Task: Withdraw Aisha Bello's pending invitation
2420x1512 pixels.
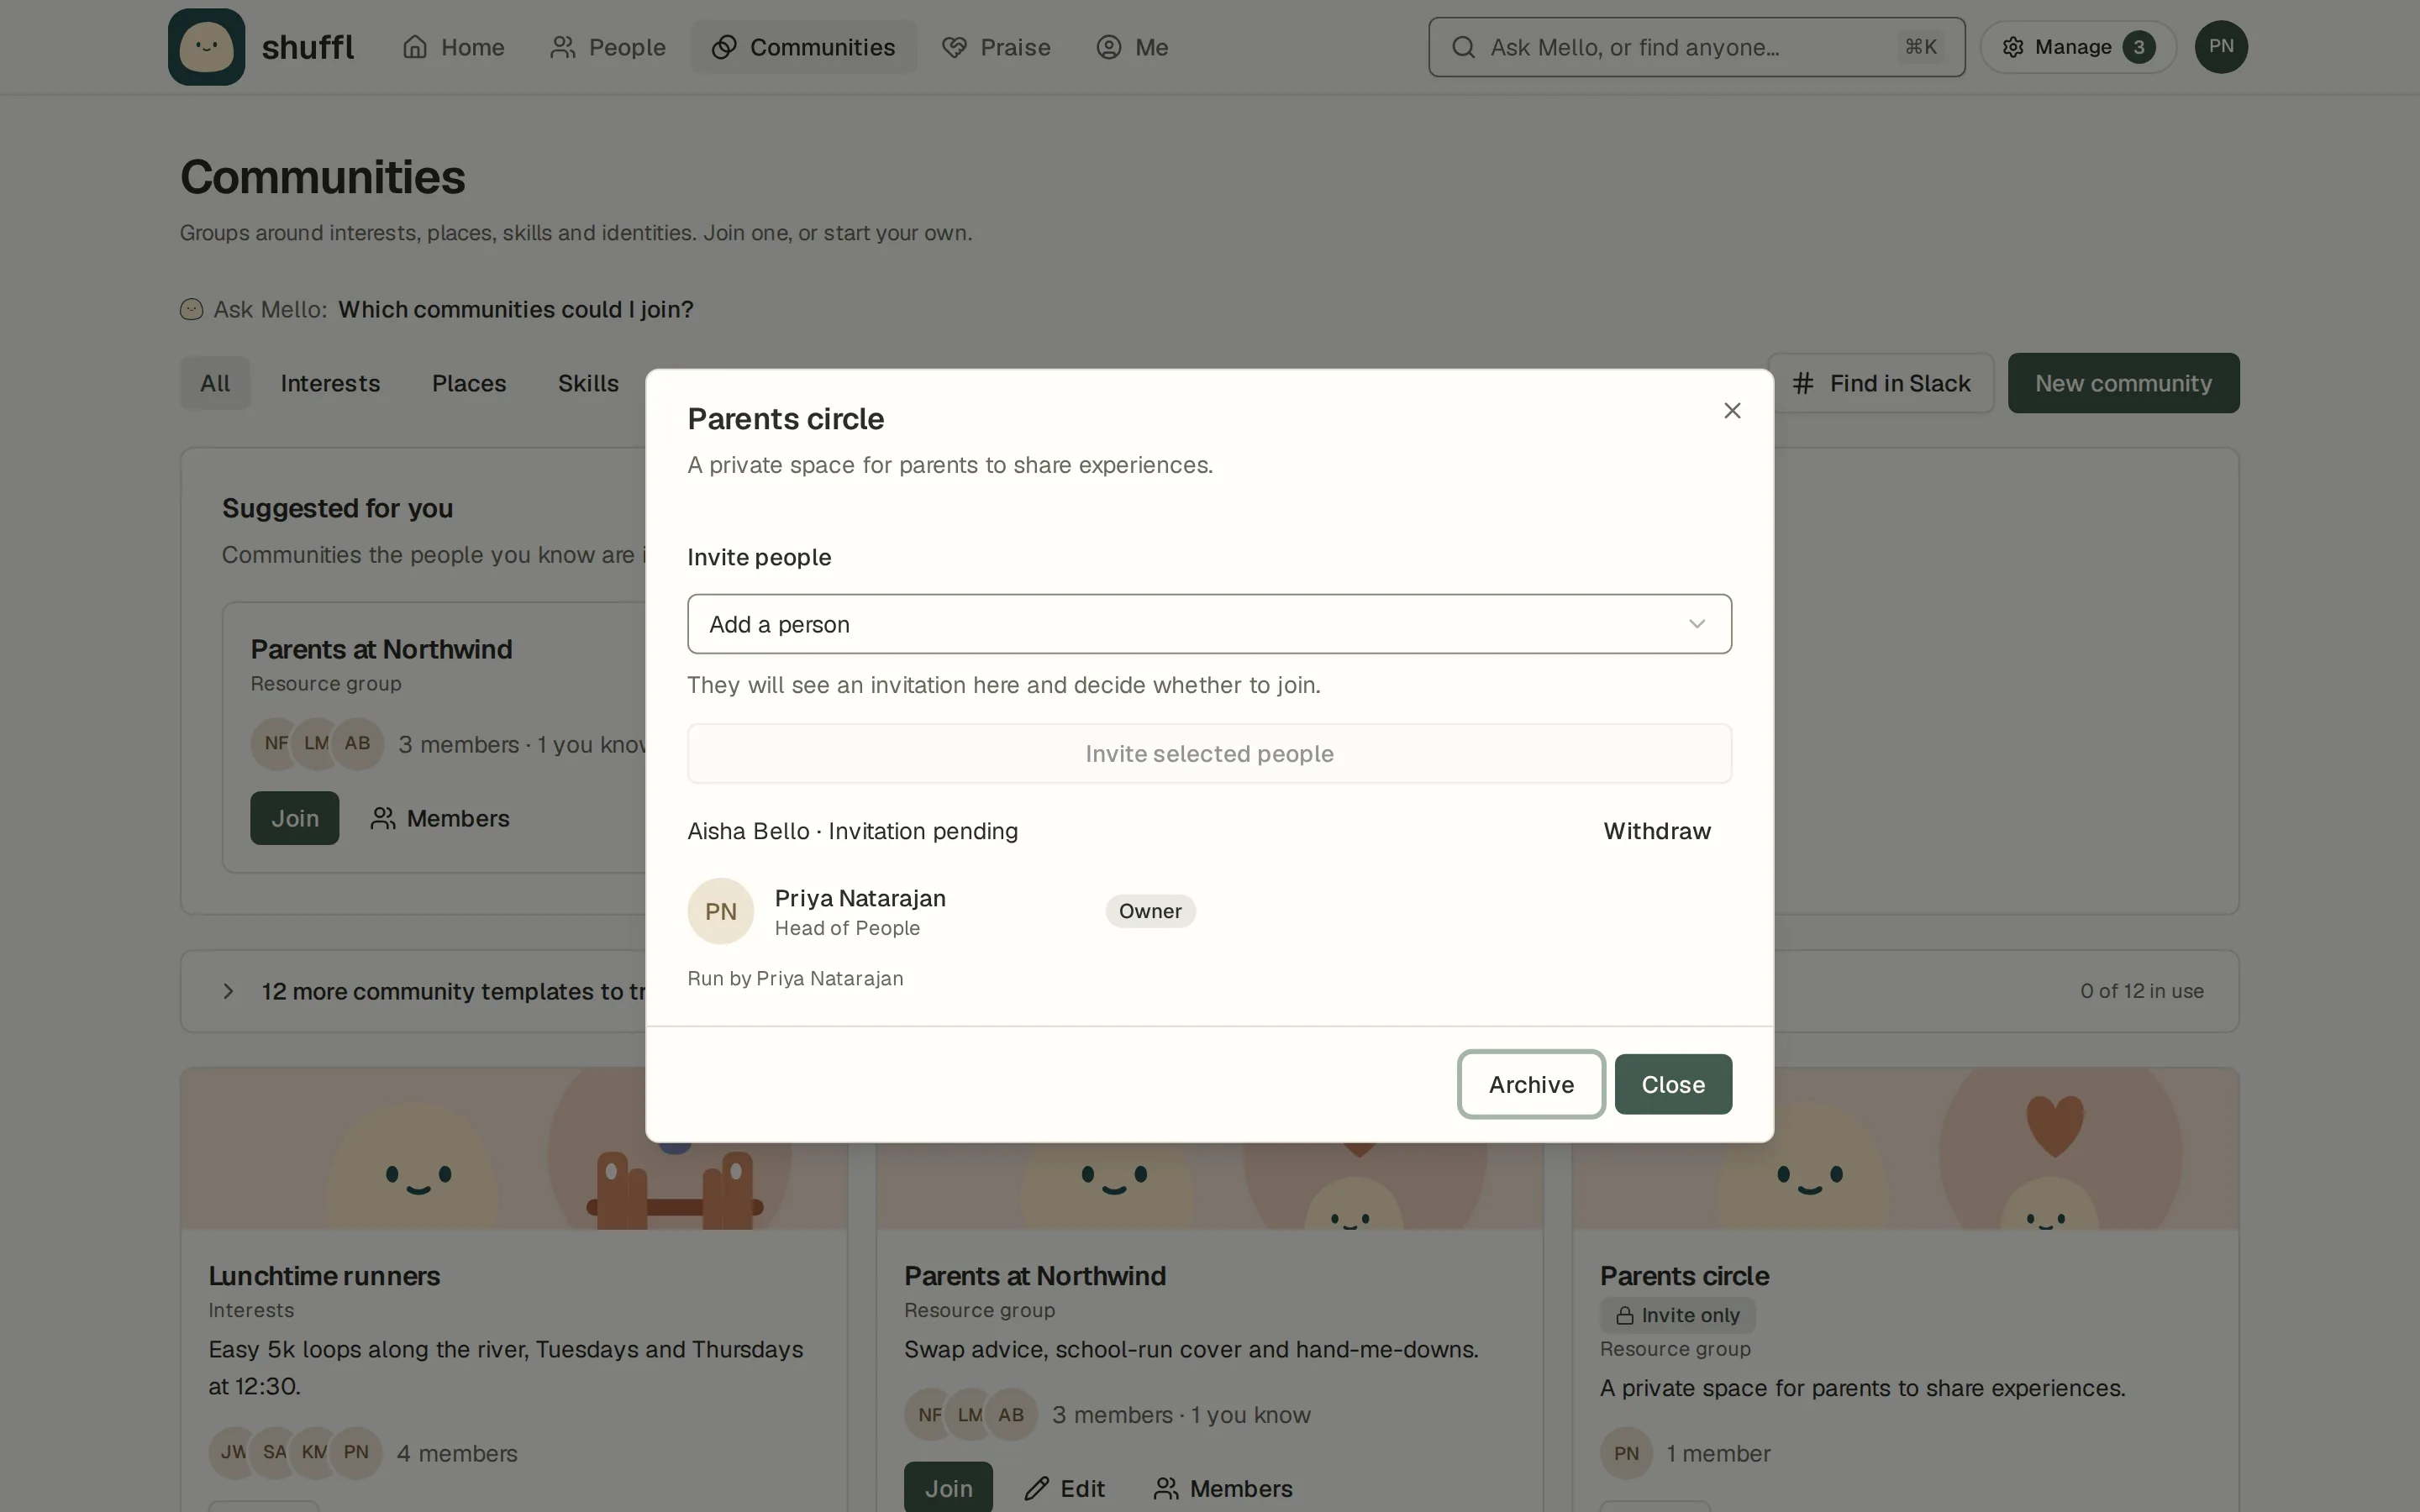Action: point(1656,831)
